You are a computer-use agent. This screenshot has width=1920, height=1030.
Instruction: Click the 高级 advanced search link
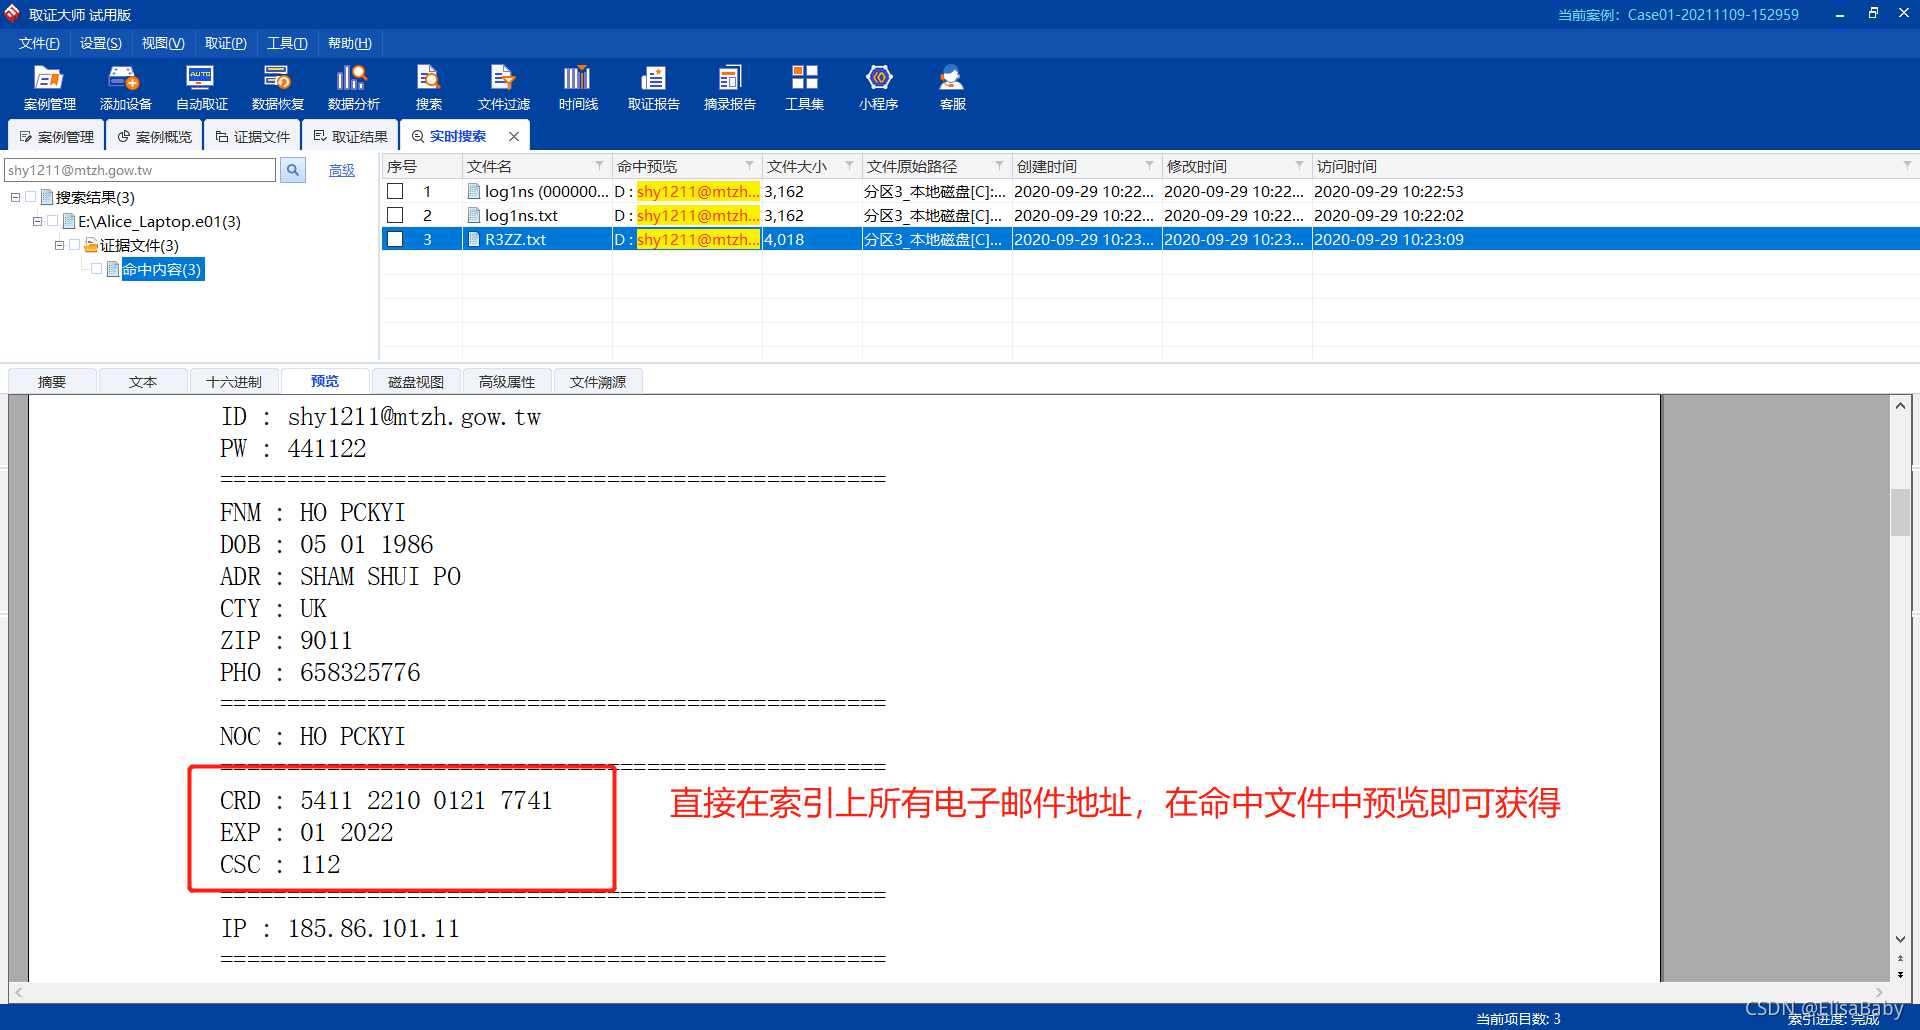(x=342, y=170)
